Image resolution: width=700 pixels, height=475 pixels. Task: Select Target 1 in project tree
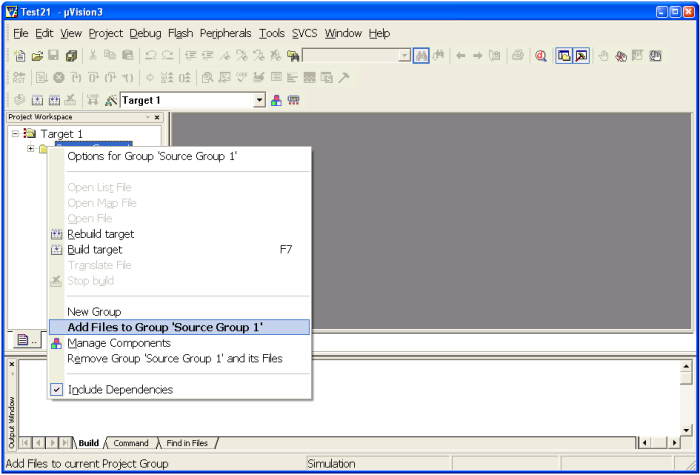point(62,133)
